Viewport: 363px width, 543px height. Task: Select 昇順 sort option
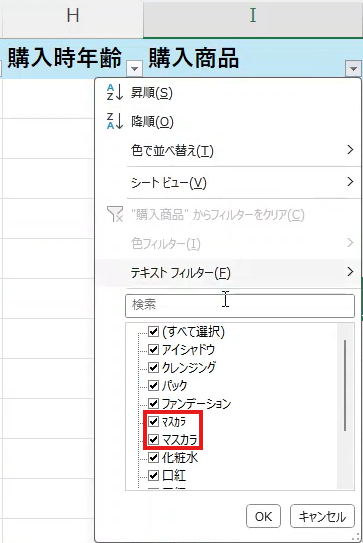[x=151, y=92]
